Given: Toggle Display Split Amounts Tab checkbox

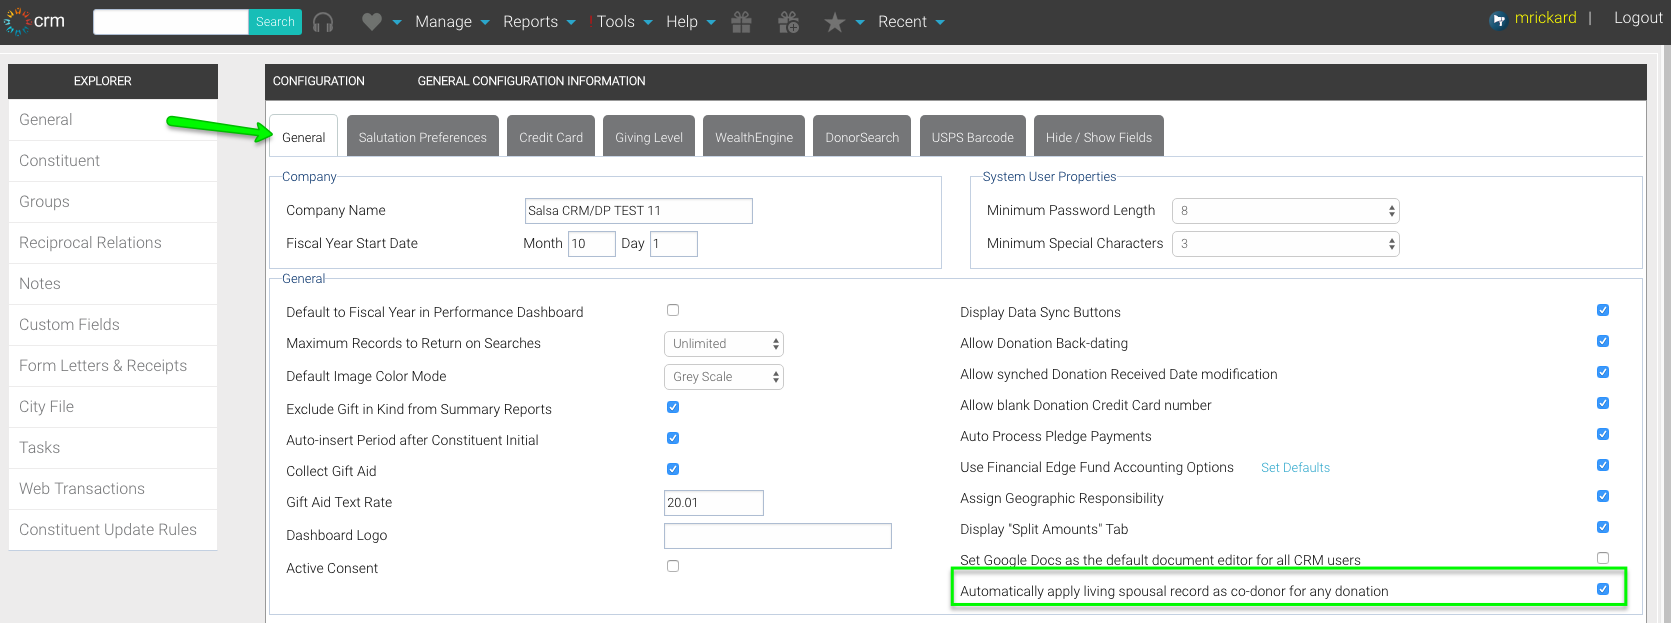Looking at the screenshot, I should click(x=1603, y=527).
